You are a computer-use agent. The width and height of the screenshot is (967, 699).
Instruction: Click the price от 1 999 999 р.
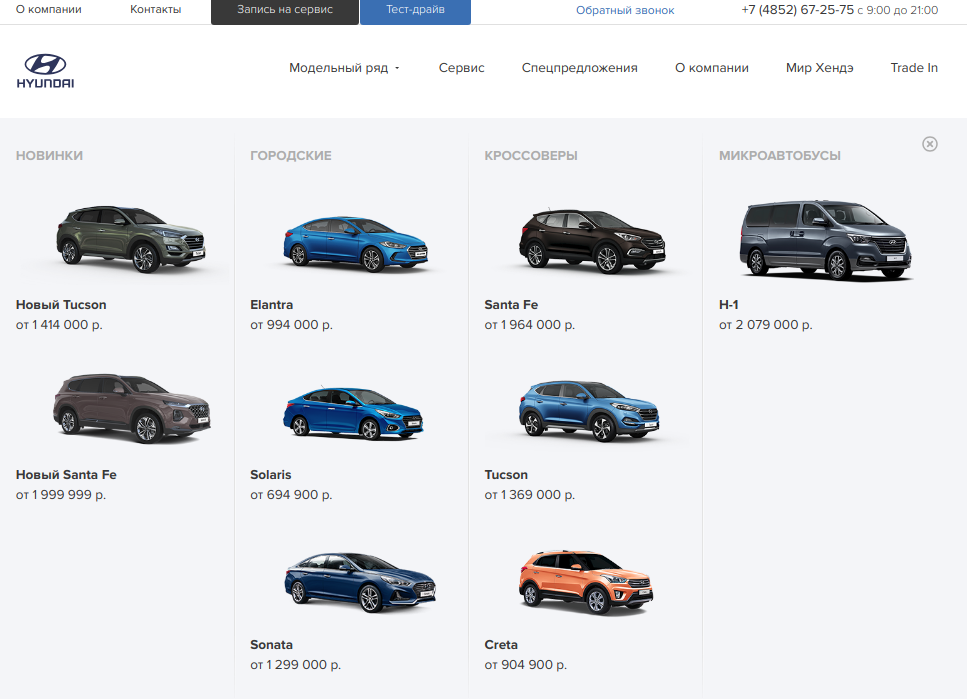(x=61, y=495)
